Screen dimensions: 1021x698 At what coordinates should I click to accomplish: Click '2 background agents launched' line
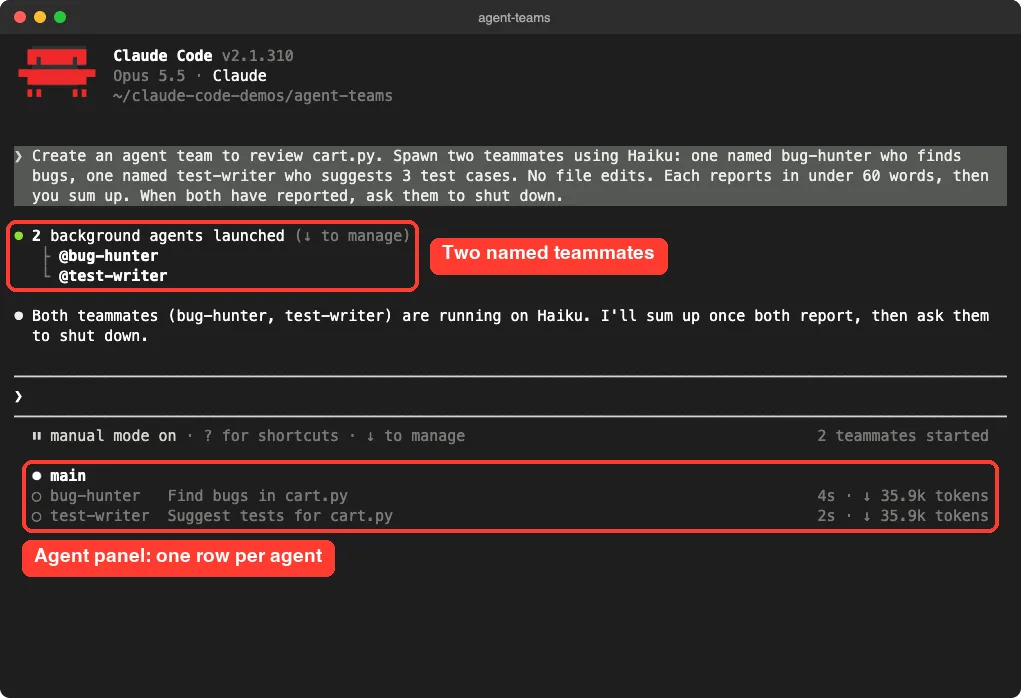click(158, 236)
